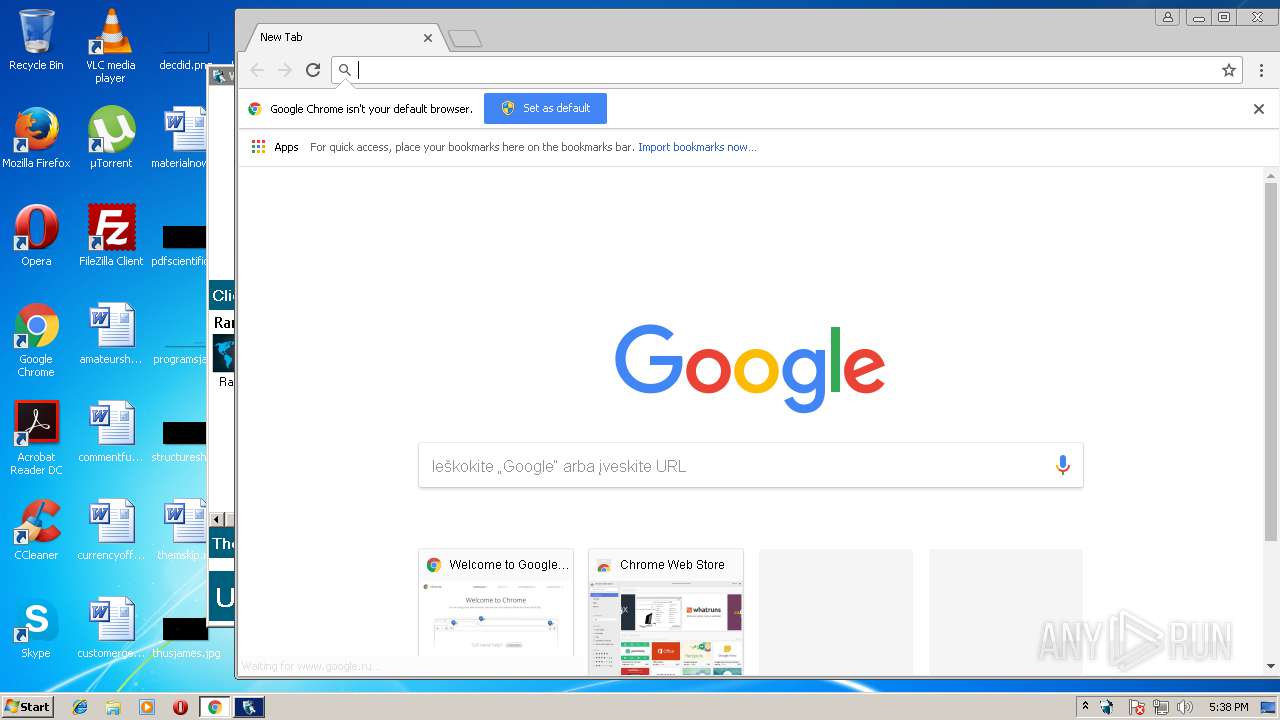
Task: Select the Skype desktop icon
Action: 36,628
